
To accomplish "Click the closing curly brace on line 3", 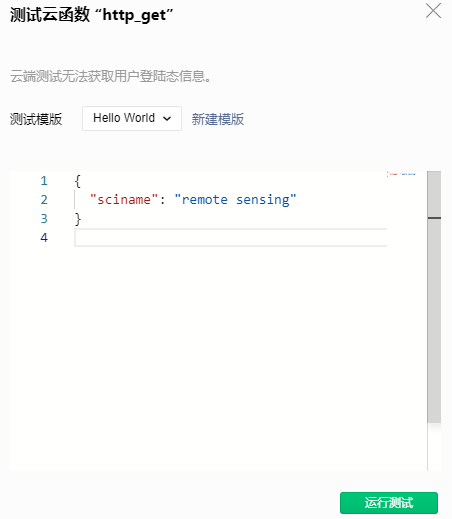I will 78,219.
